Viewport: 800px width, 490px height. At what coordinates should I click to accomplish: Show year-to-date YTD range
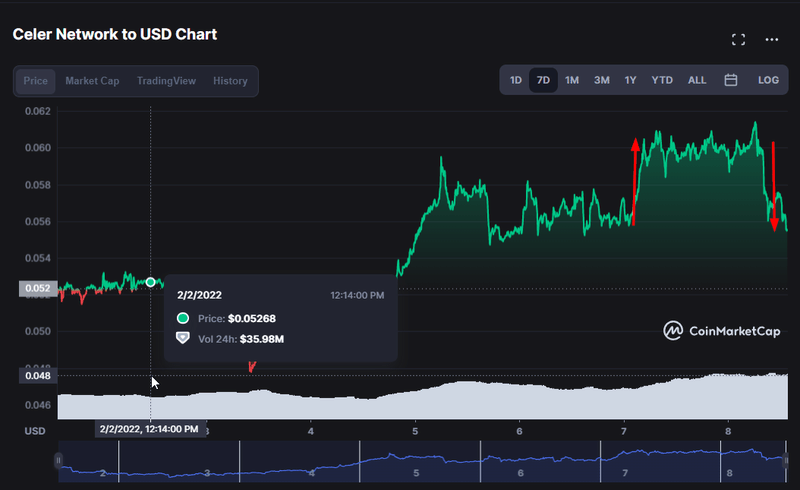click(662, 80)
